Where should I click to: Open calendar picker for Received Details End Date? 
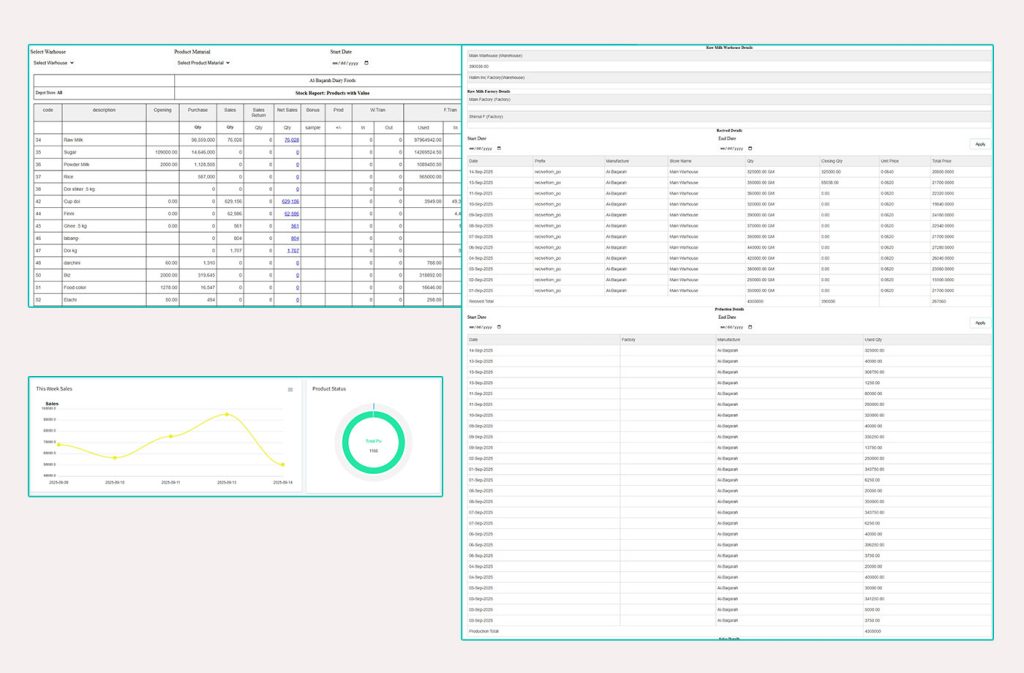750,148
